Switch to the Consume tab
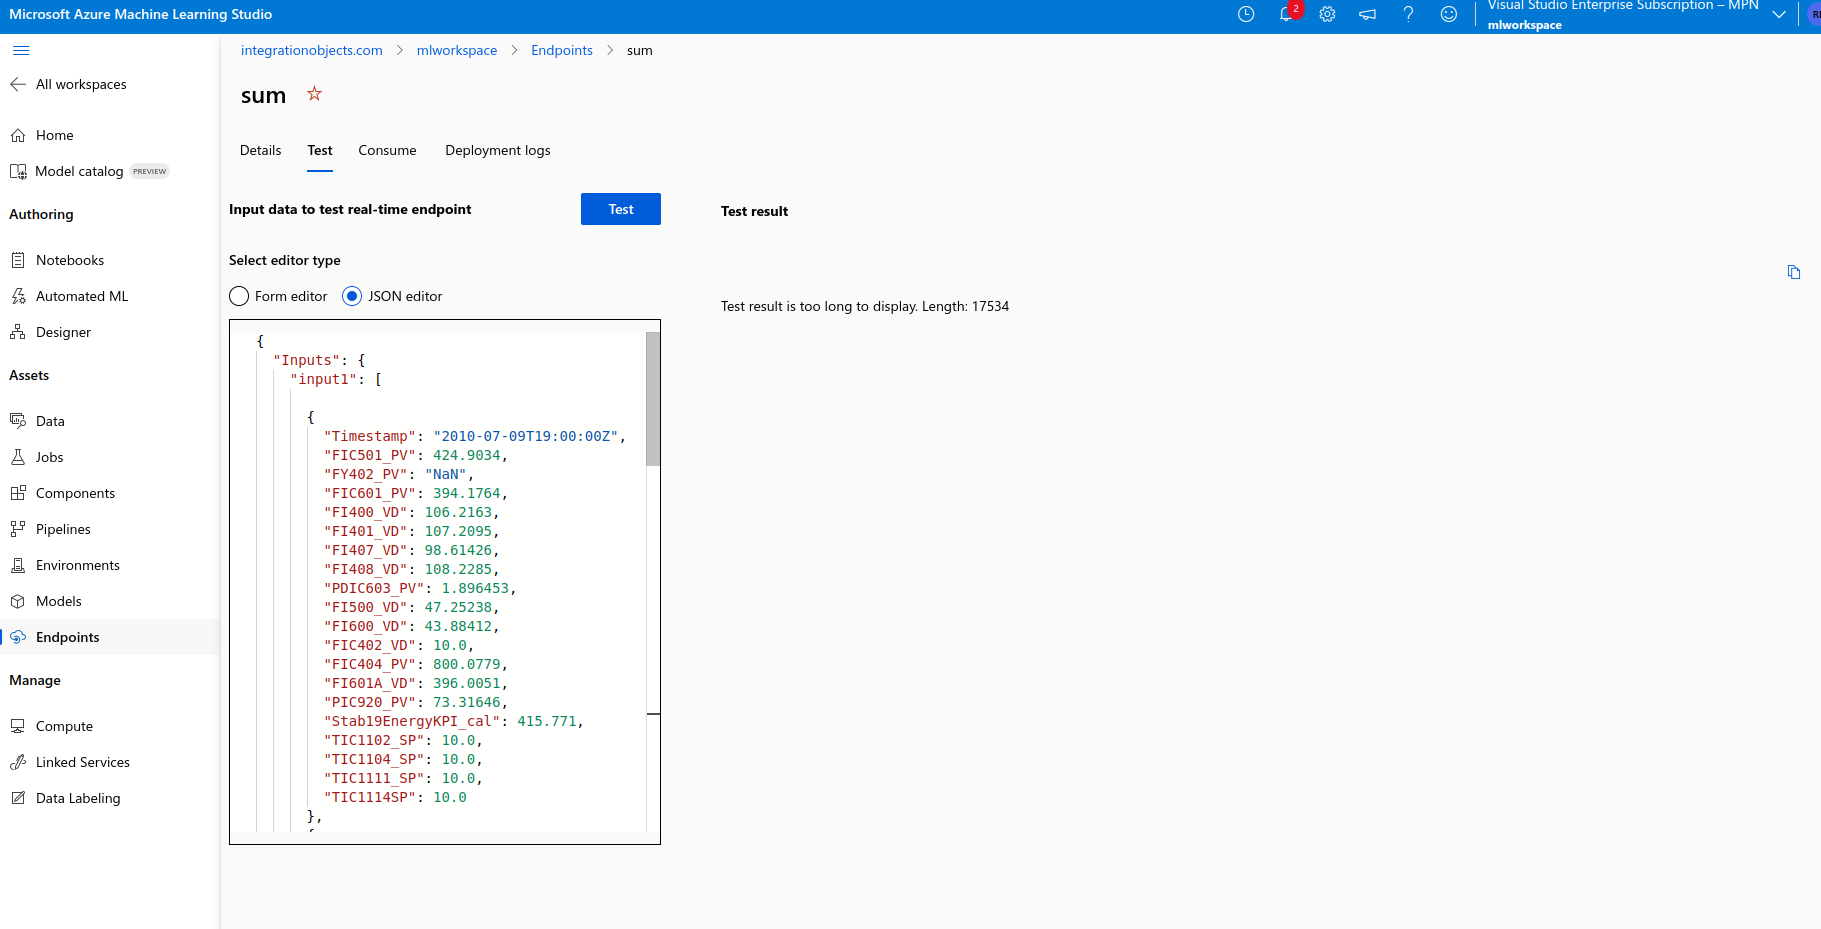Image resolution: width=1821 pixels, height=929 pixels. click(387, 150)
